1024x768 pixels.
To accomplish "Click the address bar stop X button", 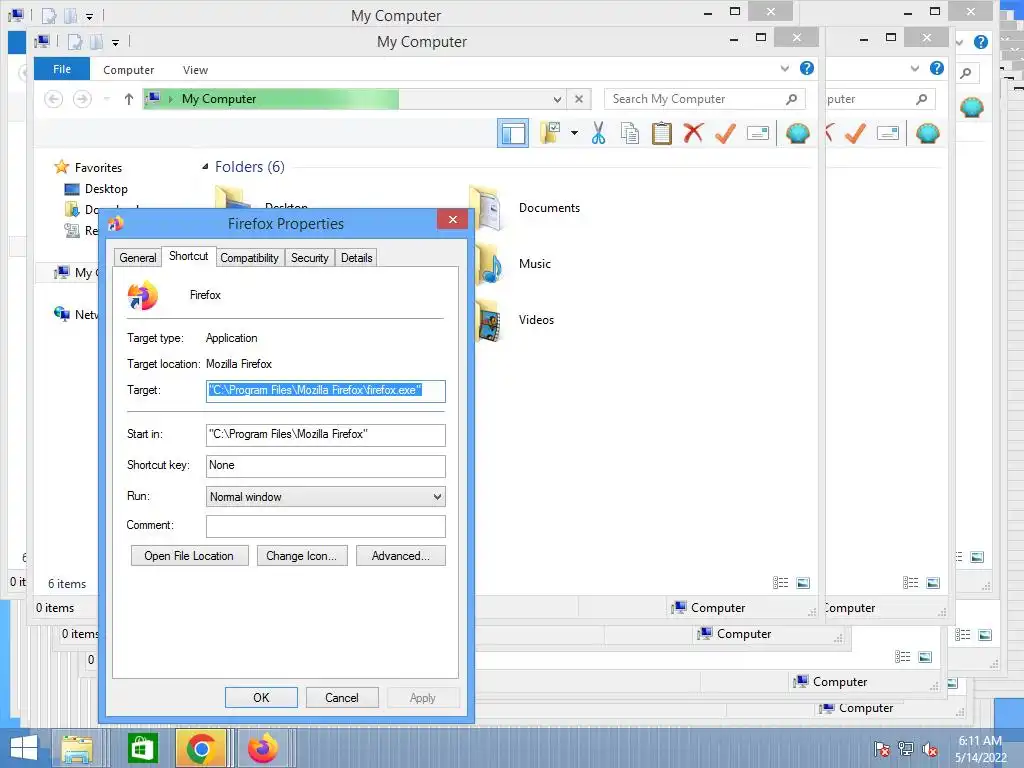I will click(x=579, y=99).
